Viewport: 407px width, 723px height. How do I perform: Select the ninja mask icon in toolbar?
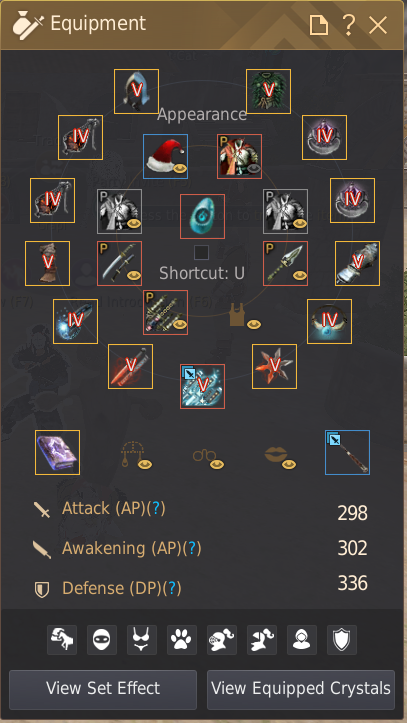102,640
